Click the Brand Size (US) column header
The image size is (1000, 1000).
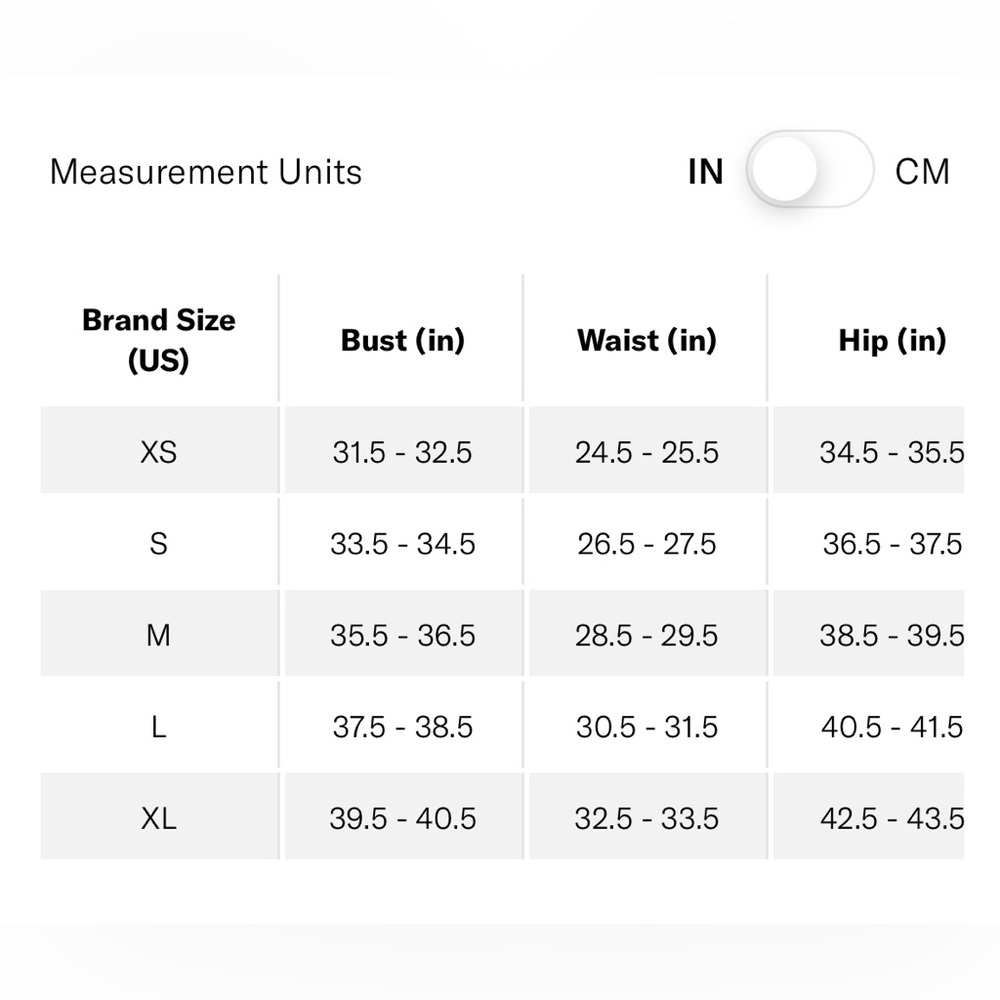(x=159, y=340)
